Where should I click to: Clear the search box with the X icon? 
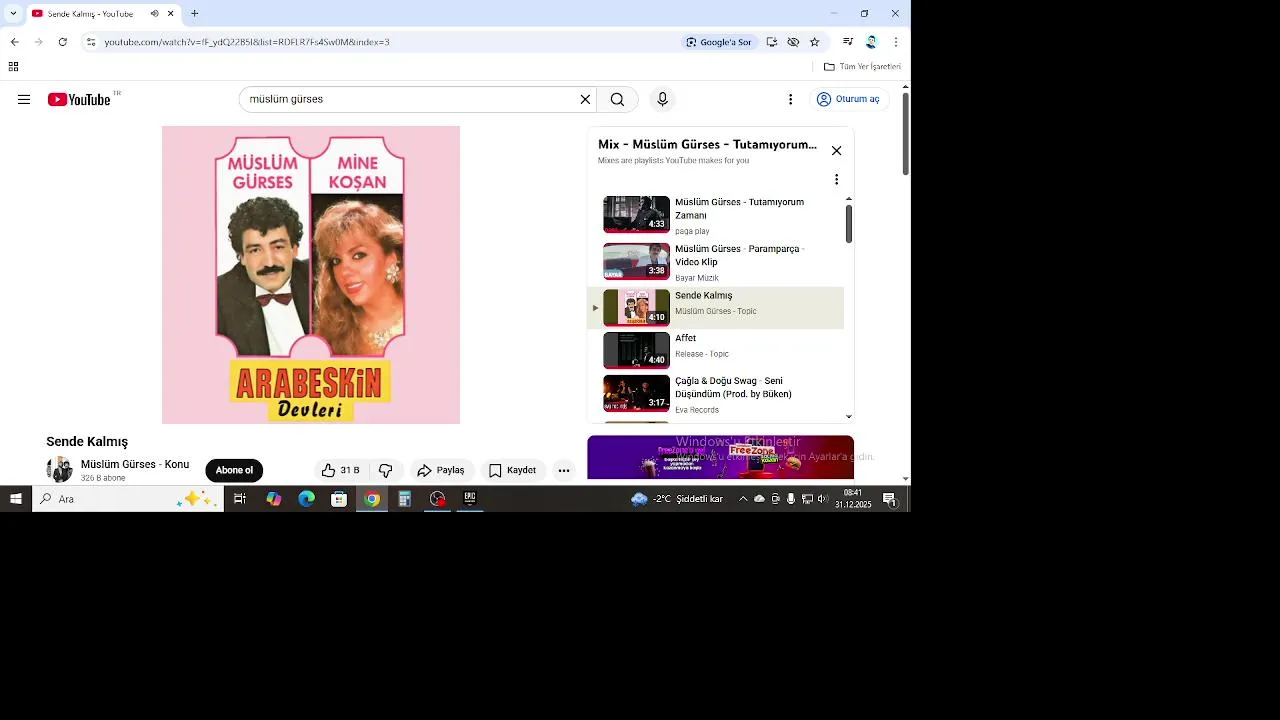click(585, 99)
